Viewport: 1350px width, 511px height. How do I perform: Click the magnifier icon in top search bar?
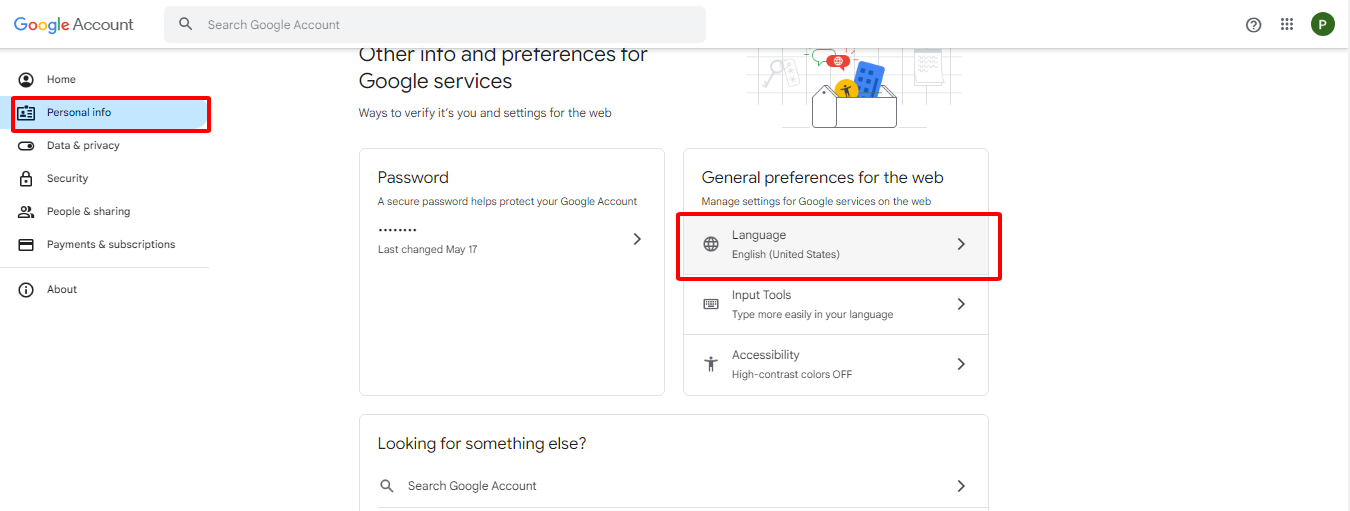(185, 25)
